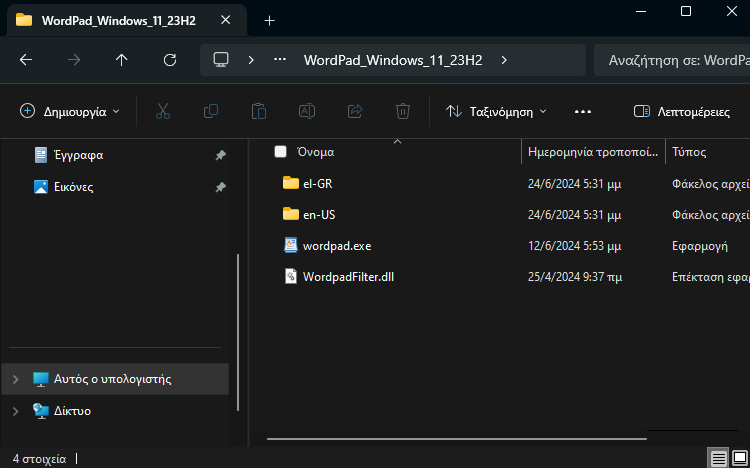Image resolution: width=750 pixels, height=468 pixels.
Task: Switch to the large thumbnails view
Action: coord(738,458)
